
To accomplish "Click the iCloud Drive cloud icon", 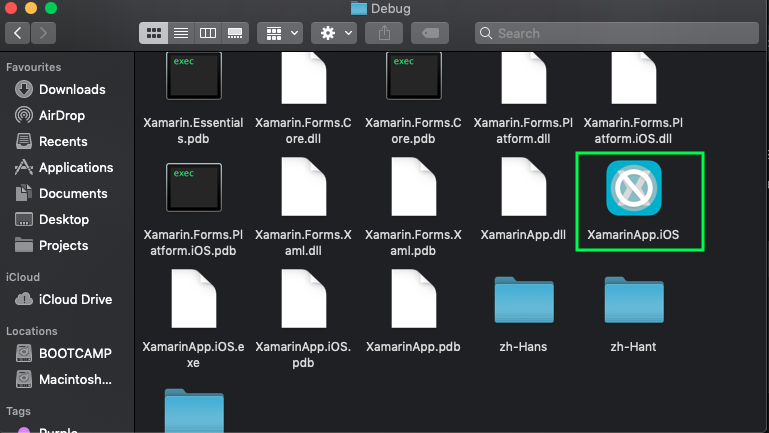I will [x=24, y=299].
